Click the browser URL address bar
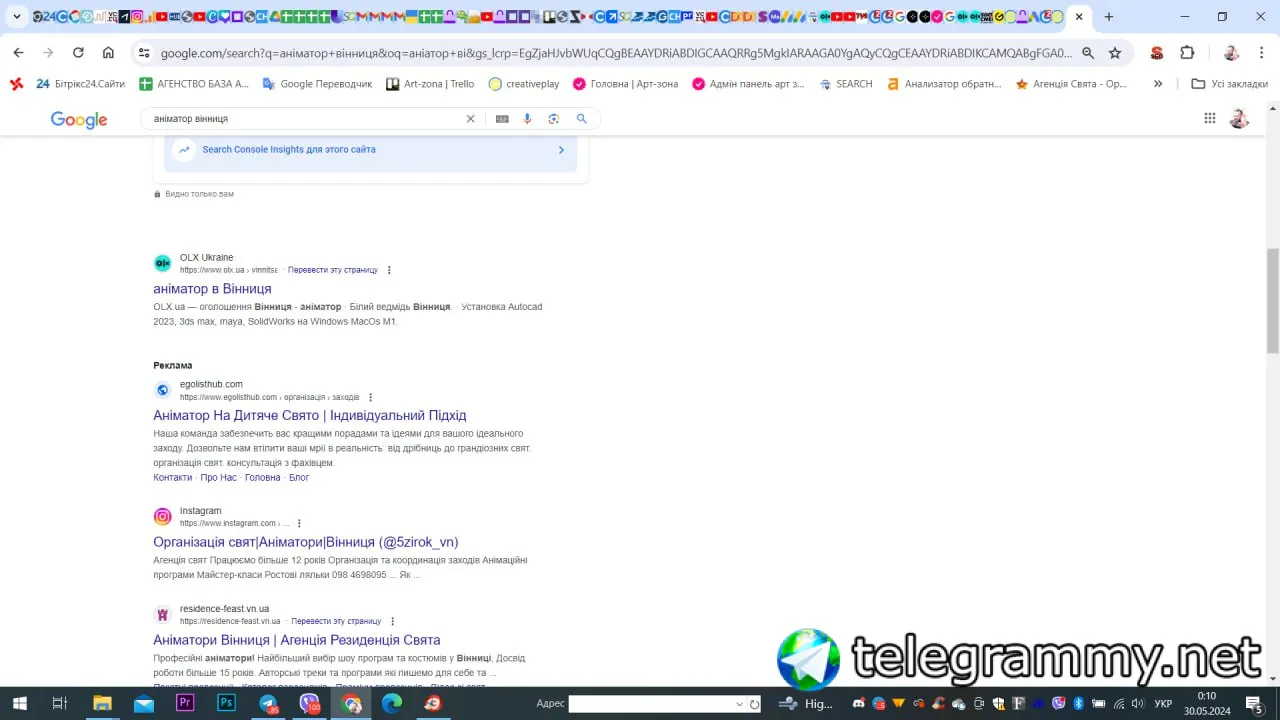Viewport: 1280px width, 720px height. pyautogui.click(x=616, y=53)
